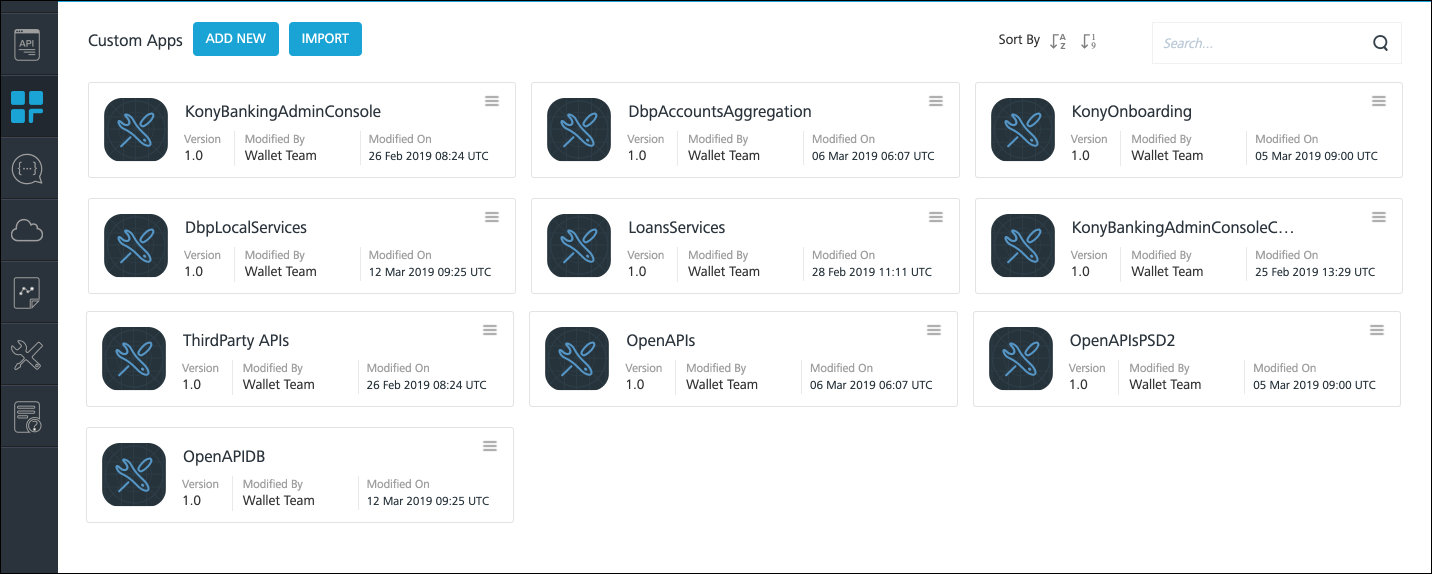
Task: Click the DbpLocalServices app icon
Action: point(136,246)
